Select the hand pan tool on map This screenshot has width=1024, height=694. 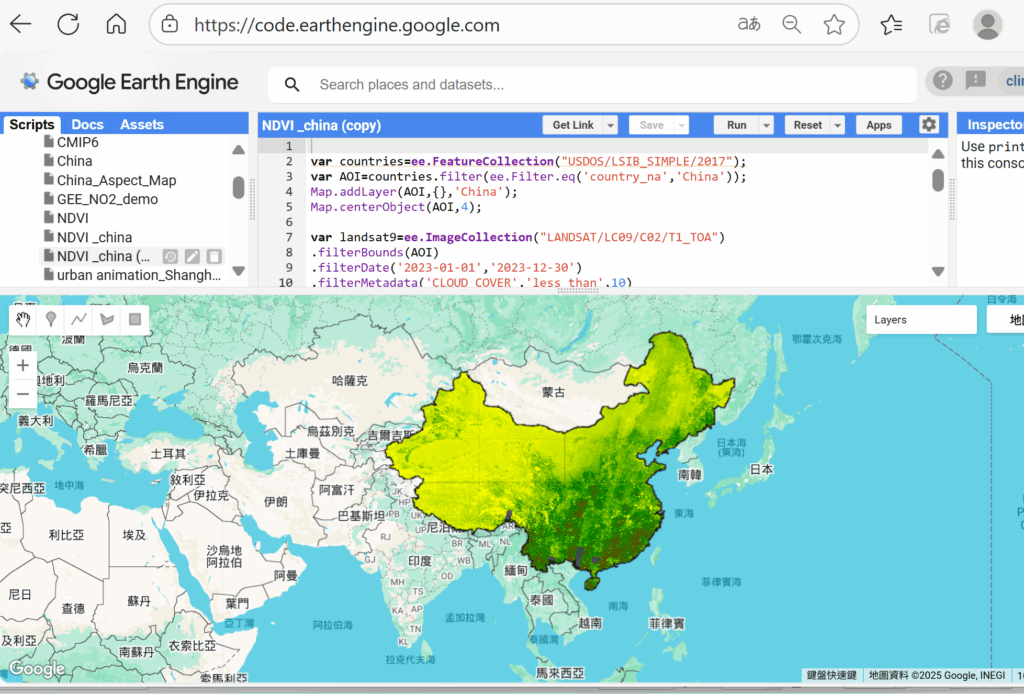[x=23, y=319]
